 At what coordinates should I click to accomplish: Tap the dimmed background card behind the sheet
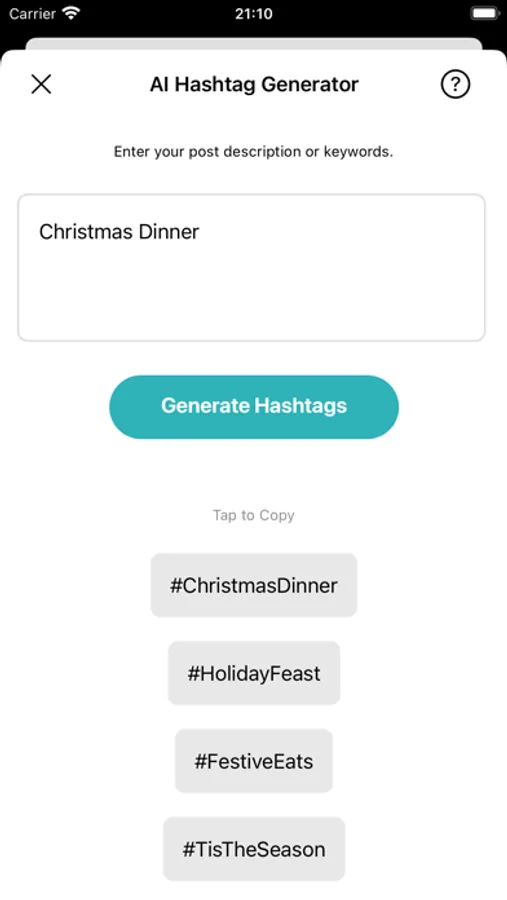point(254,44)
